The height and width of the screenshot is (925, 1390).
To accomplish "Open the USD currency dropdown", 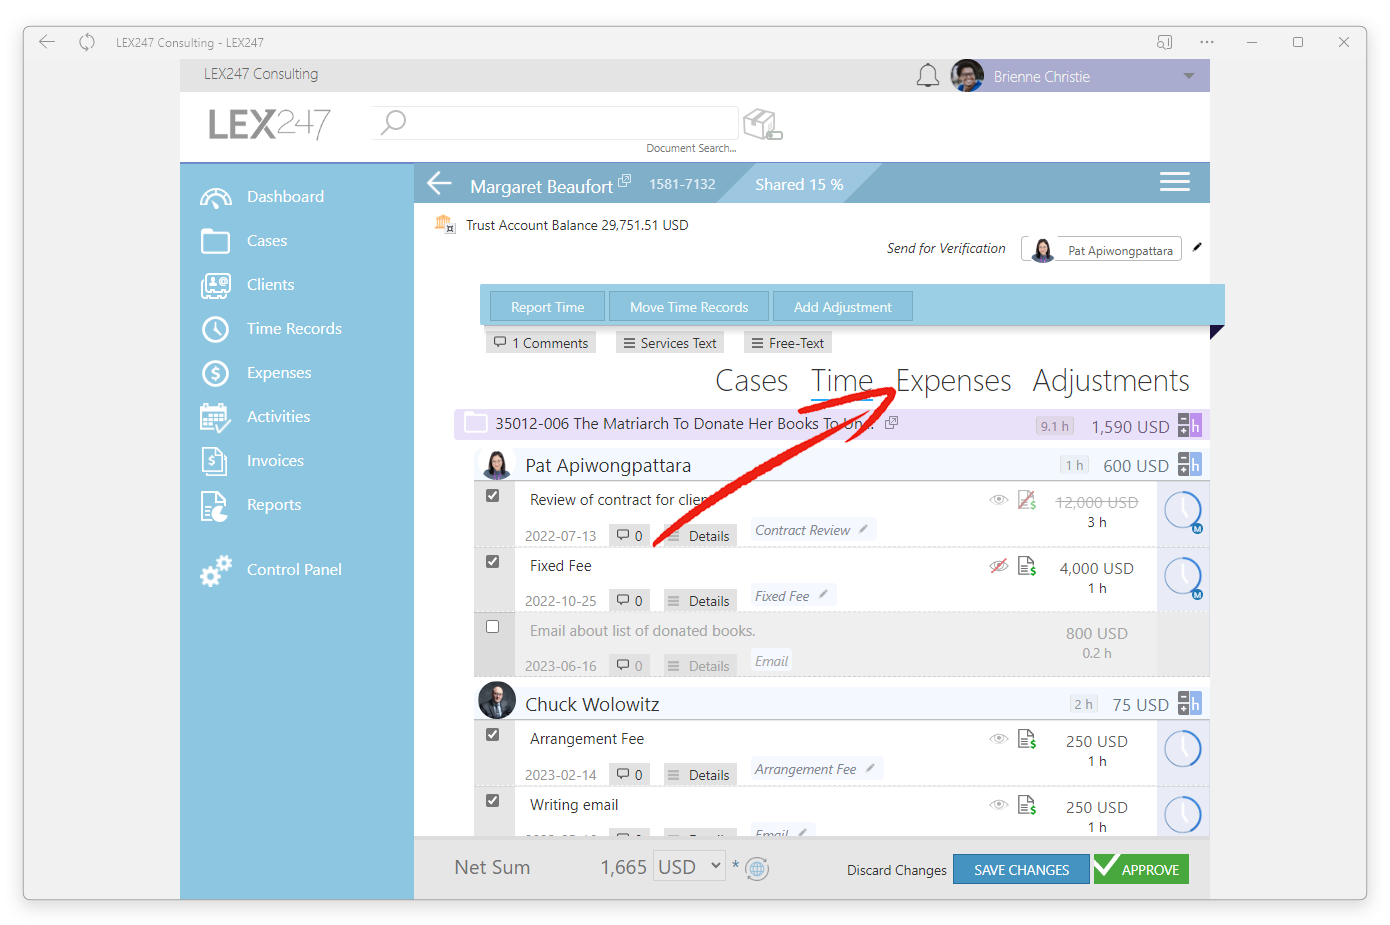I will pyautogui.click(x=689, y=867).
